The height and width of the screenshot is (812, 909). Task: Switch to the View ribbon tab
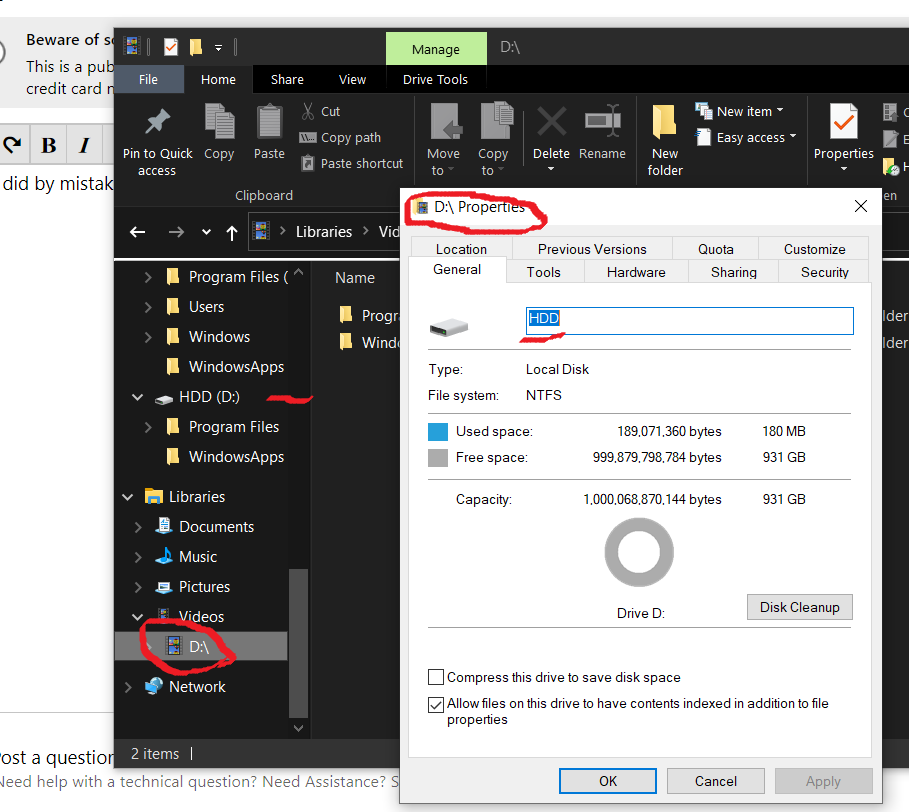point(352,79)
